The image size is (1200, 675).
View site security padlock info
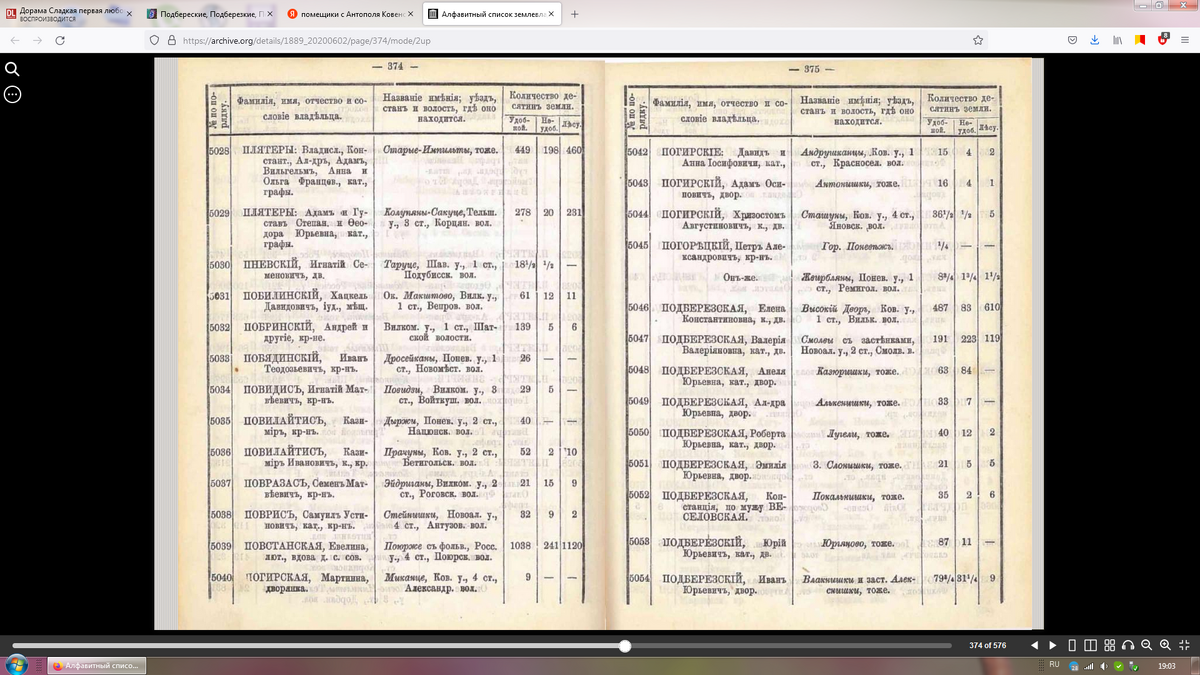[x=172, y=40]
